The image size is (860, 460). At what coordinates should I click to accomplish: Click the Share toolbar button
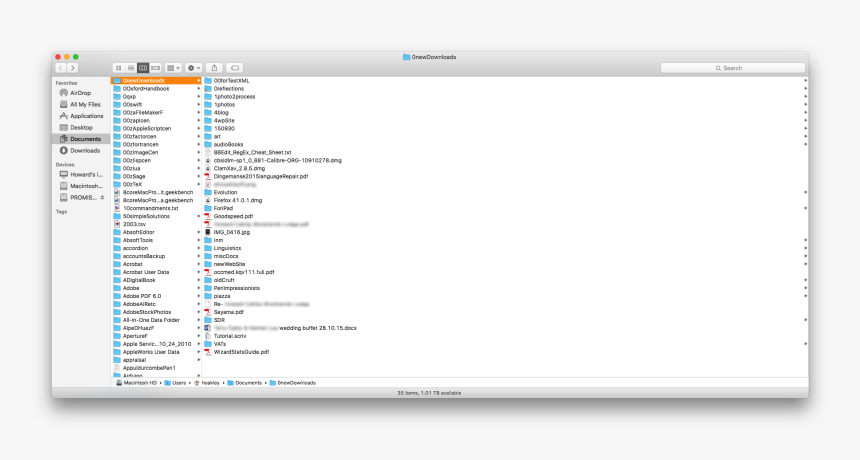(214, 68)
